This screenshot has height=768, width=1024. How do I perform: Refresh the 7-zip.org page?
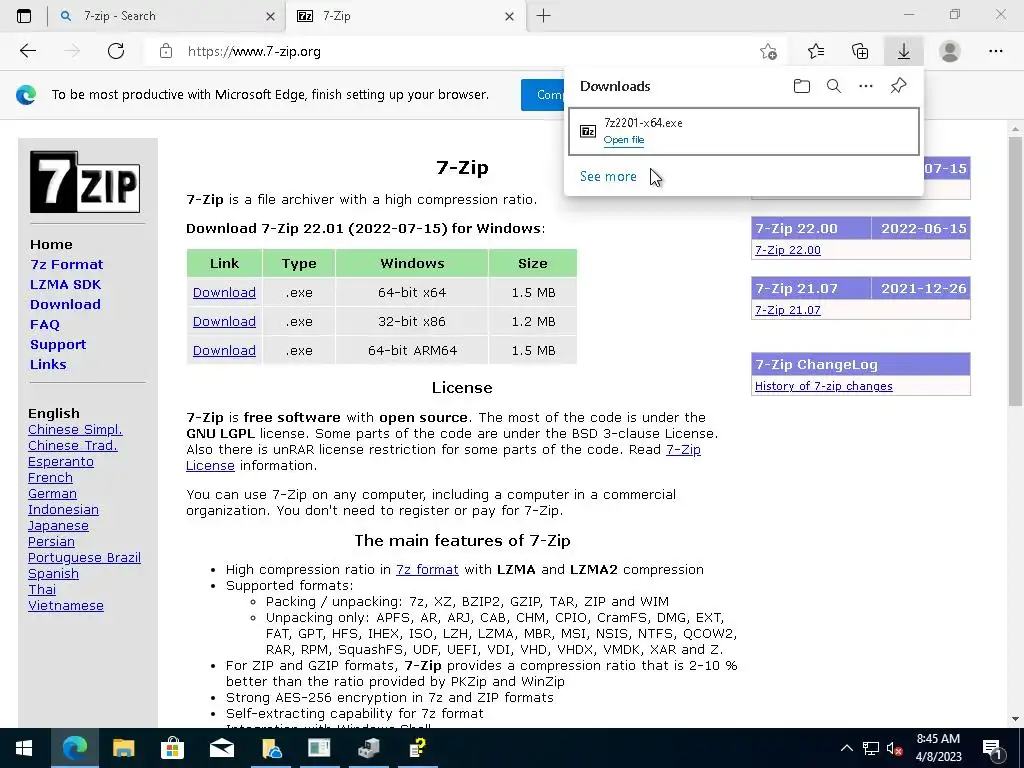pos(116,51)
